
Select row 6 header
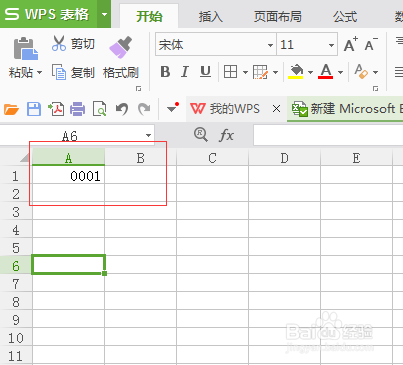pyautogui.click(x=16, y=266)
